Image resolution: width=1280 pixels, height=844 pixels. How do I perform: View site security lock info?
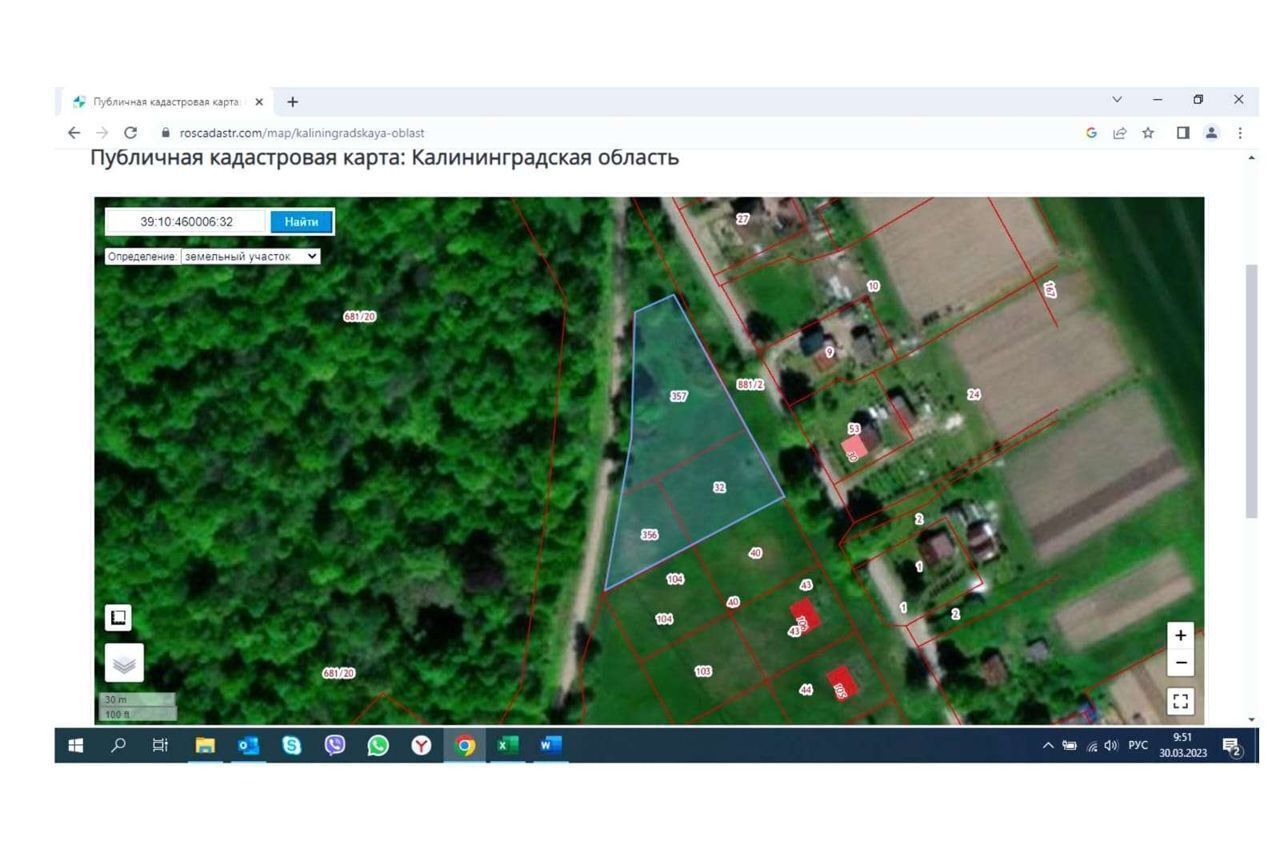[x=166, y=133]
